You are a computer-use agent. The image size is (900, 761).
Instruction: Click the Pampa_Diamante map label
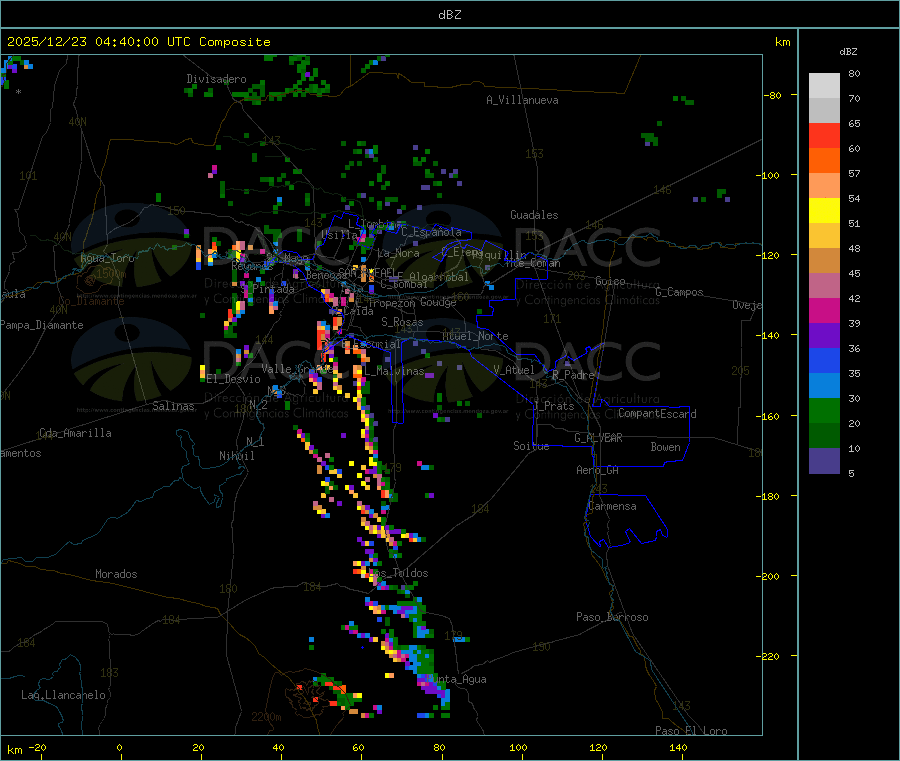42,325
